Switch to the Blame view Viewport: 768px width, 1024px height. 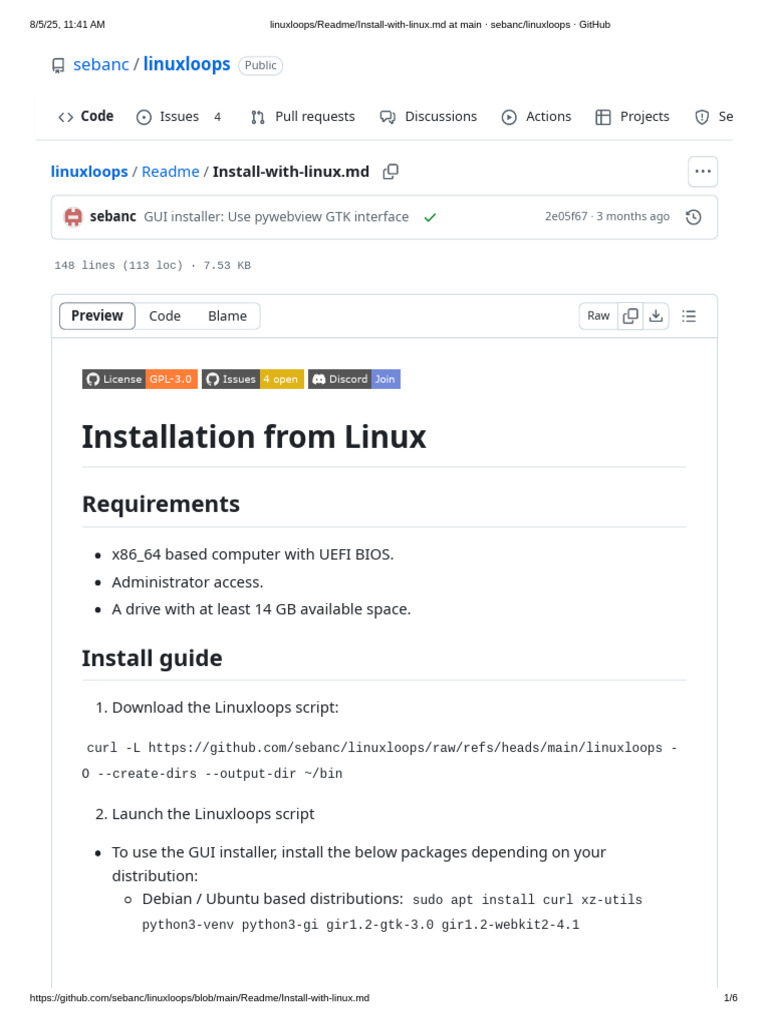pyautogui.click(x=227, y=316)
